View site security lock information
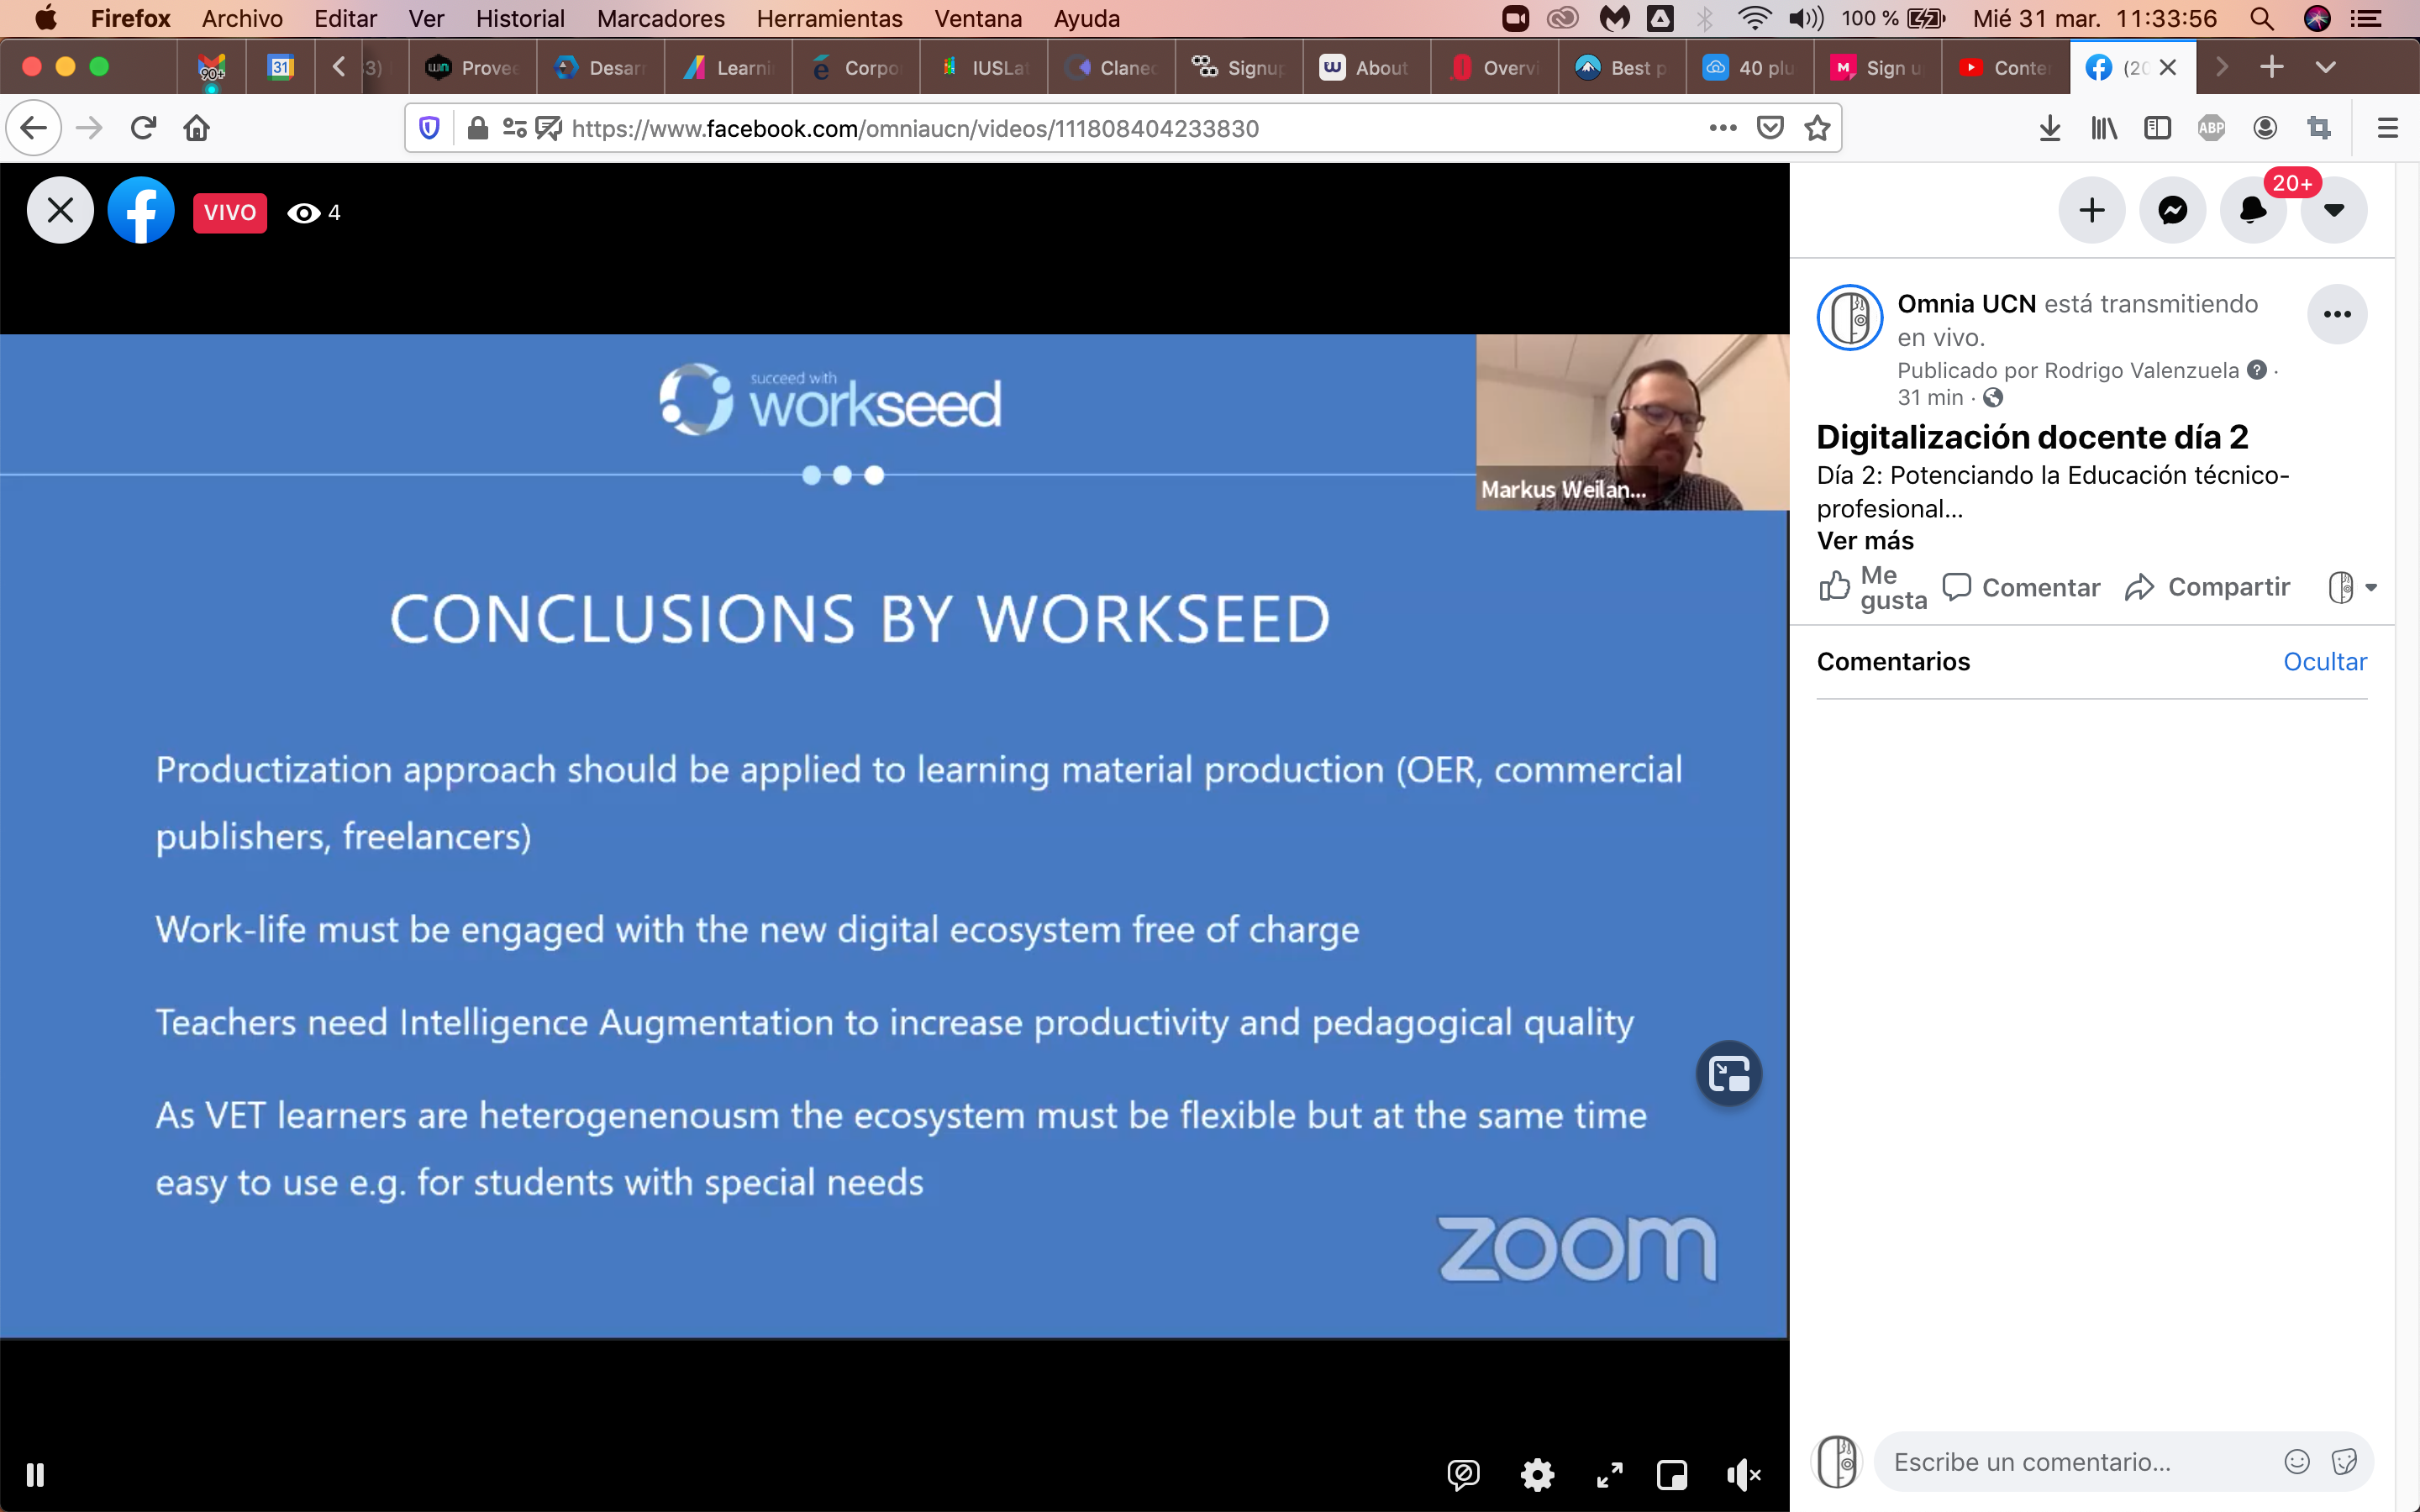 [x=478, y=128]
